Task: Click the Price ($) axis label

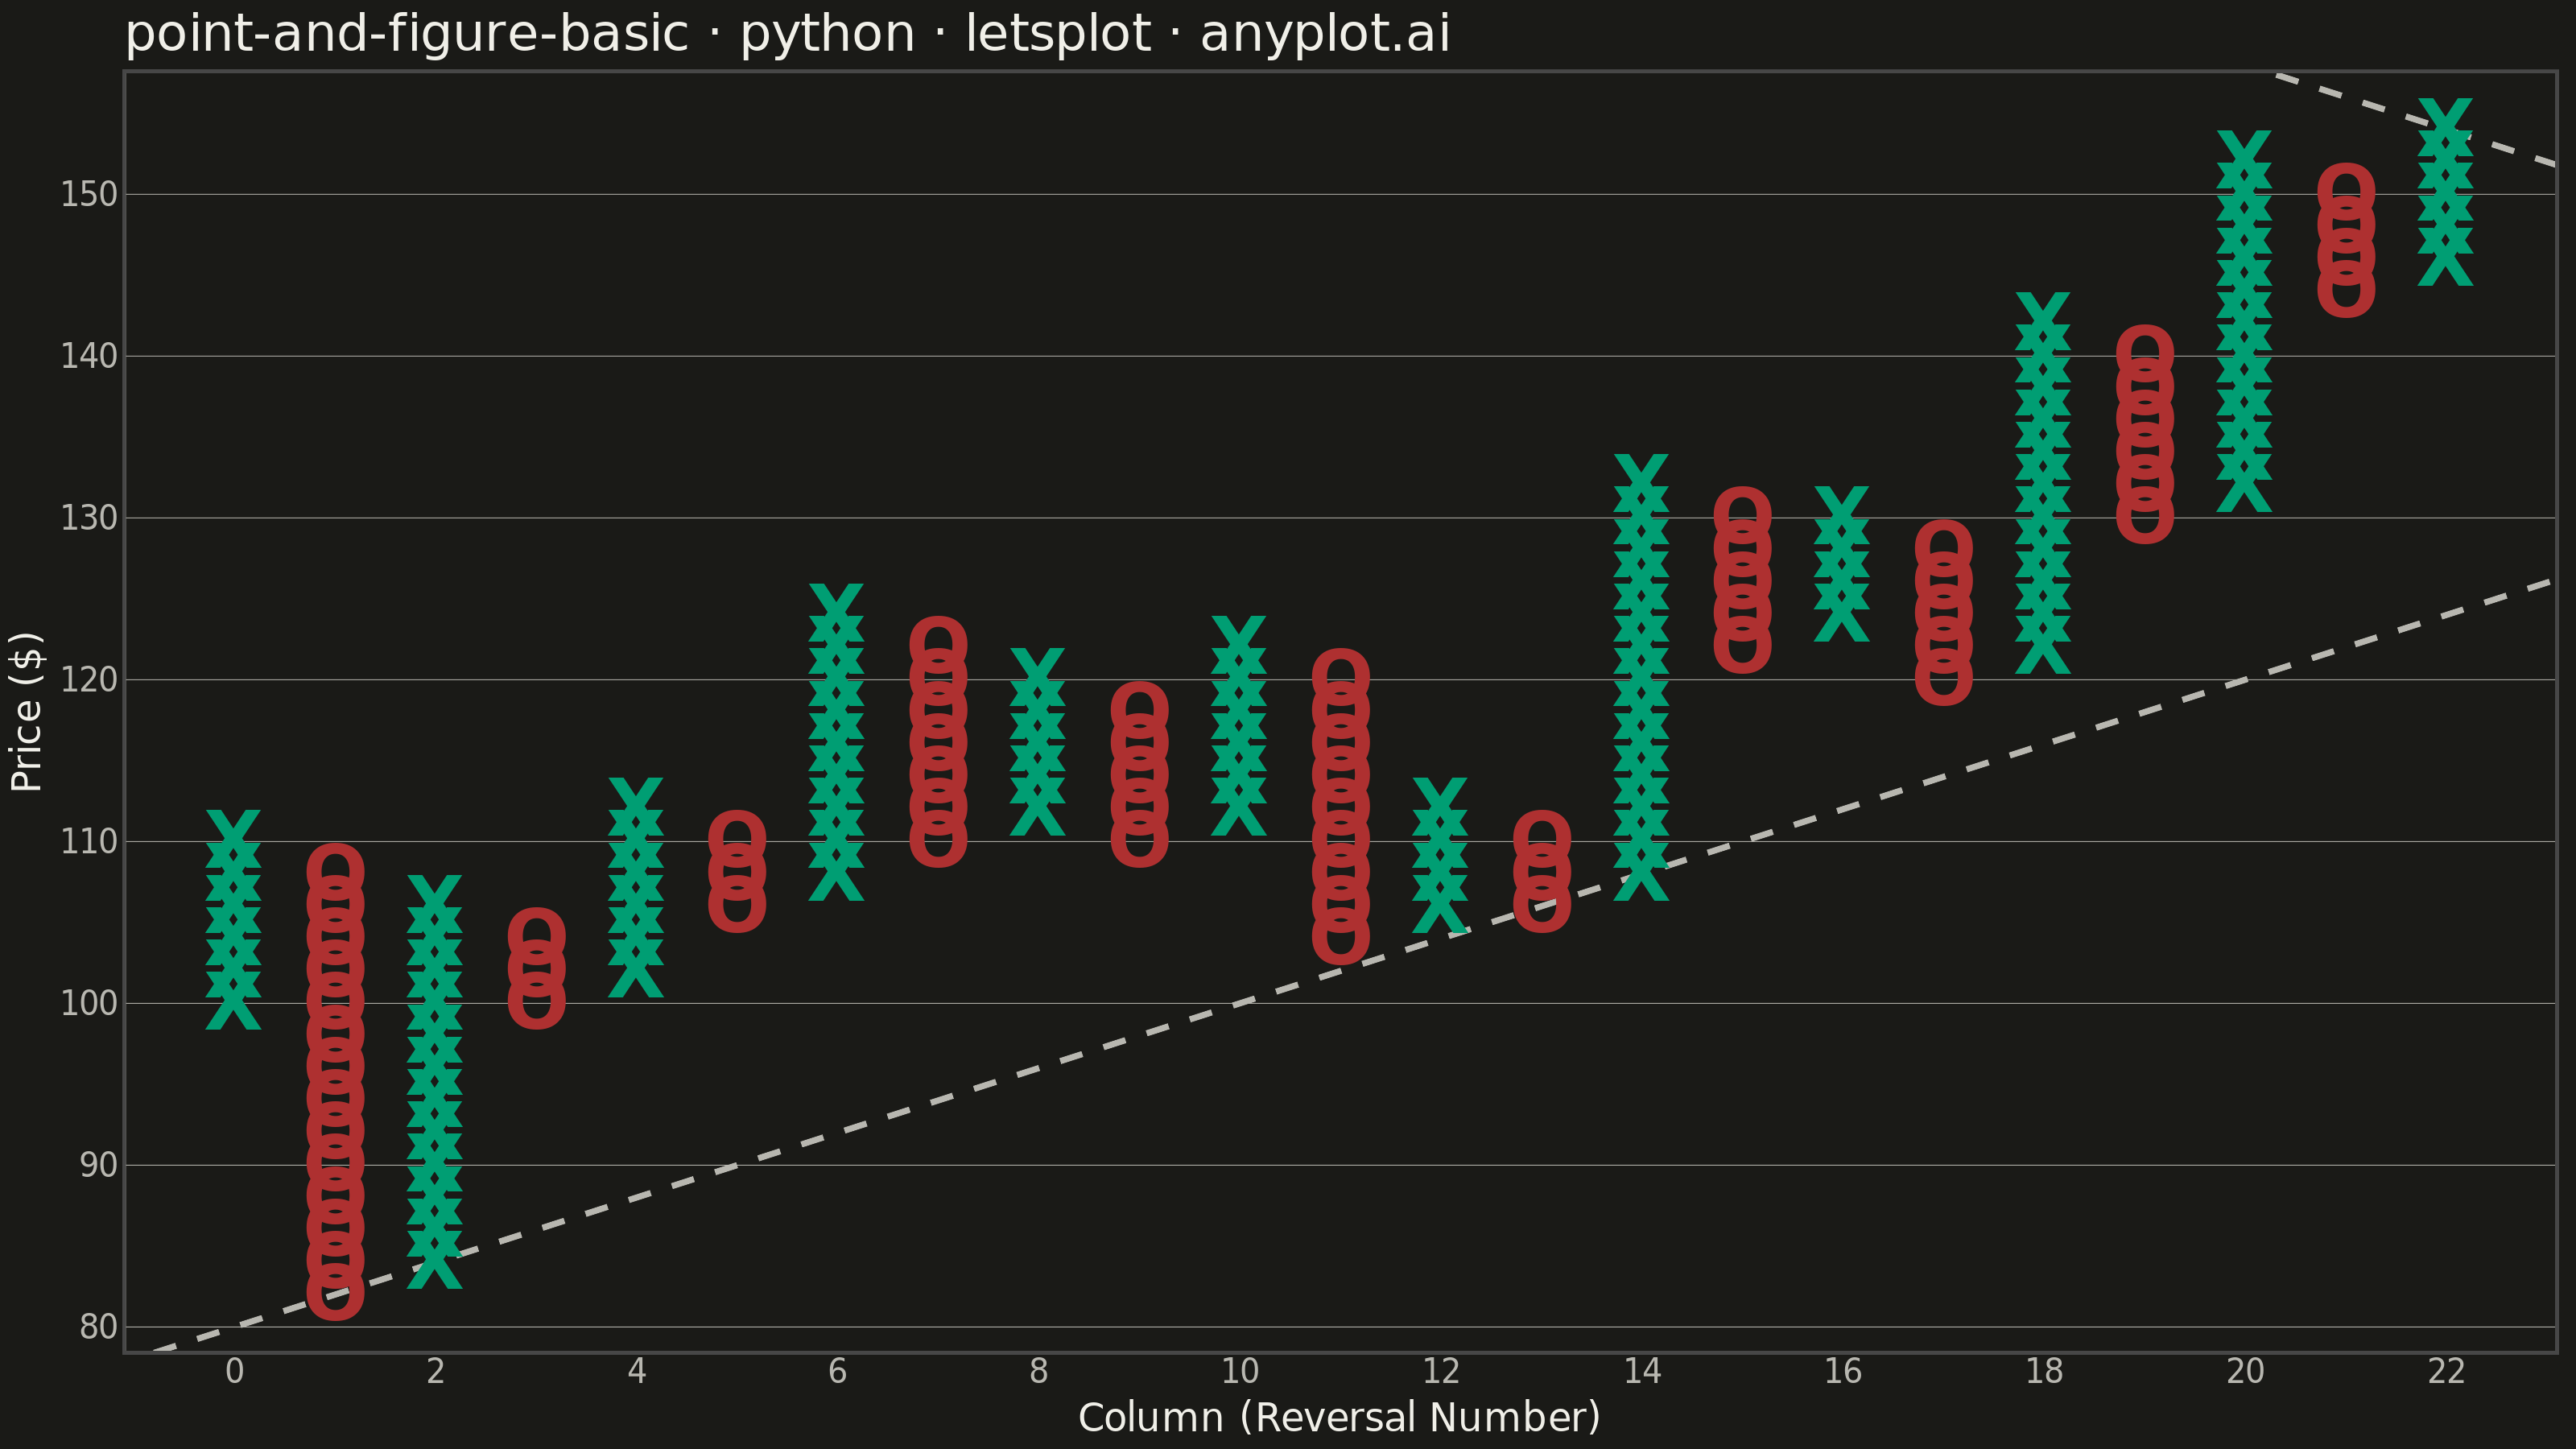Action: tap(26, 712)
